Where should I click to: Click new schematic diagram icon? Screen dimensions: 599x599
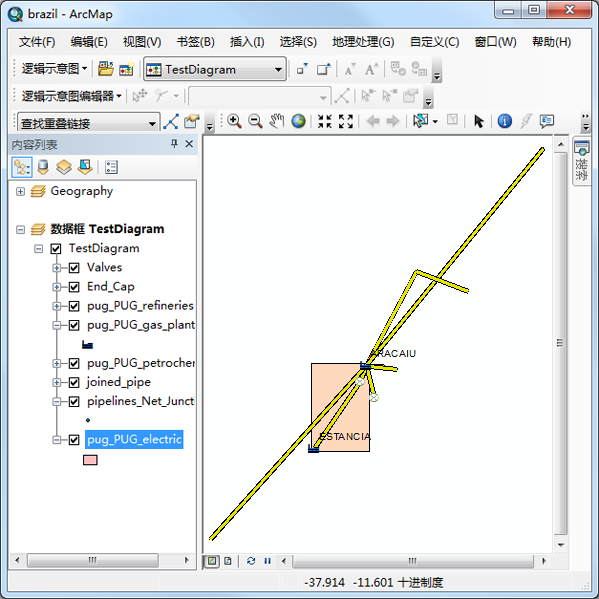point(126,69)
